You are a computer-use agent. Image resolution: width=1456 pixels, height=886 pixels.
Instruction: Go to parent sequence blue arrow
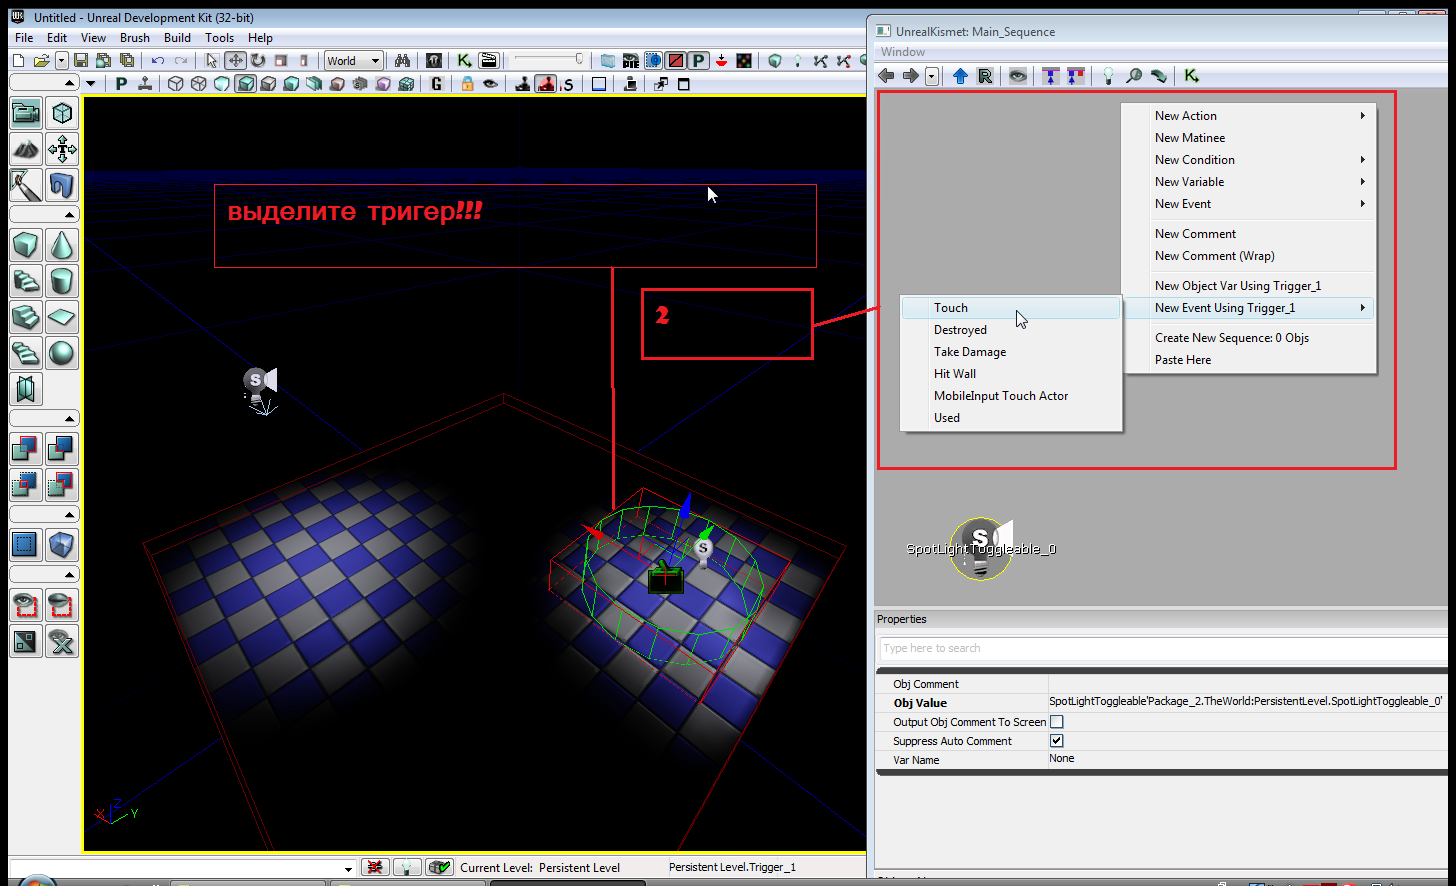point(960,76)
